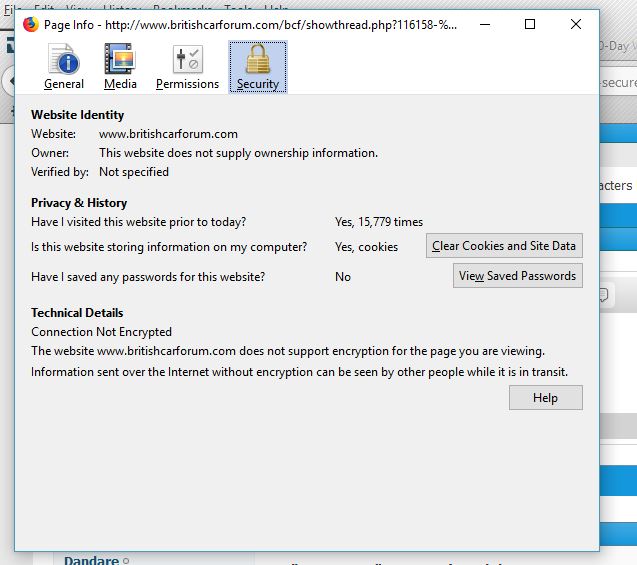Click the 'Yes, 15,779 times' visit count
Viewport: 637px width, 565px height.
pos(379,222)
